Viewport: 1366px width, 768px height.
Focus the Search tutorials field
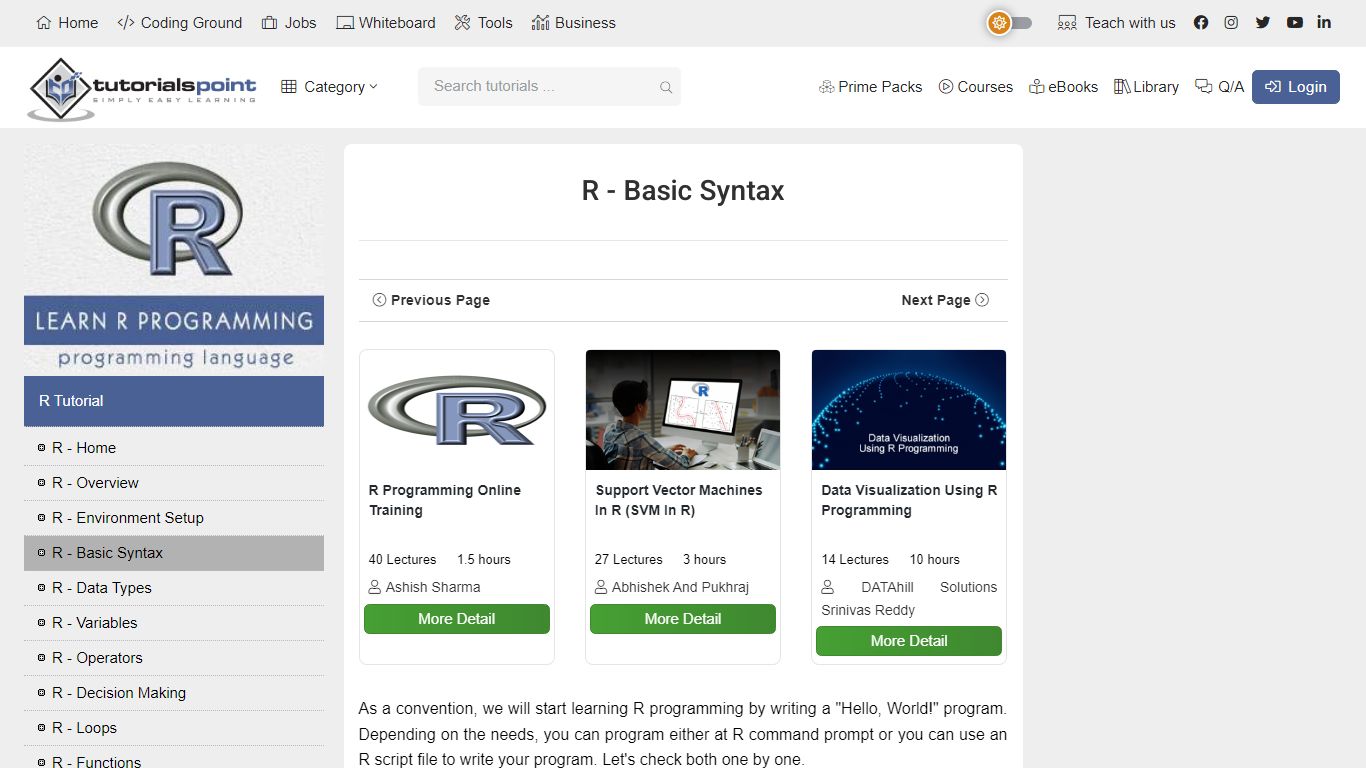[549, 86]
